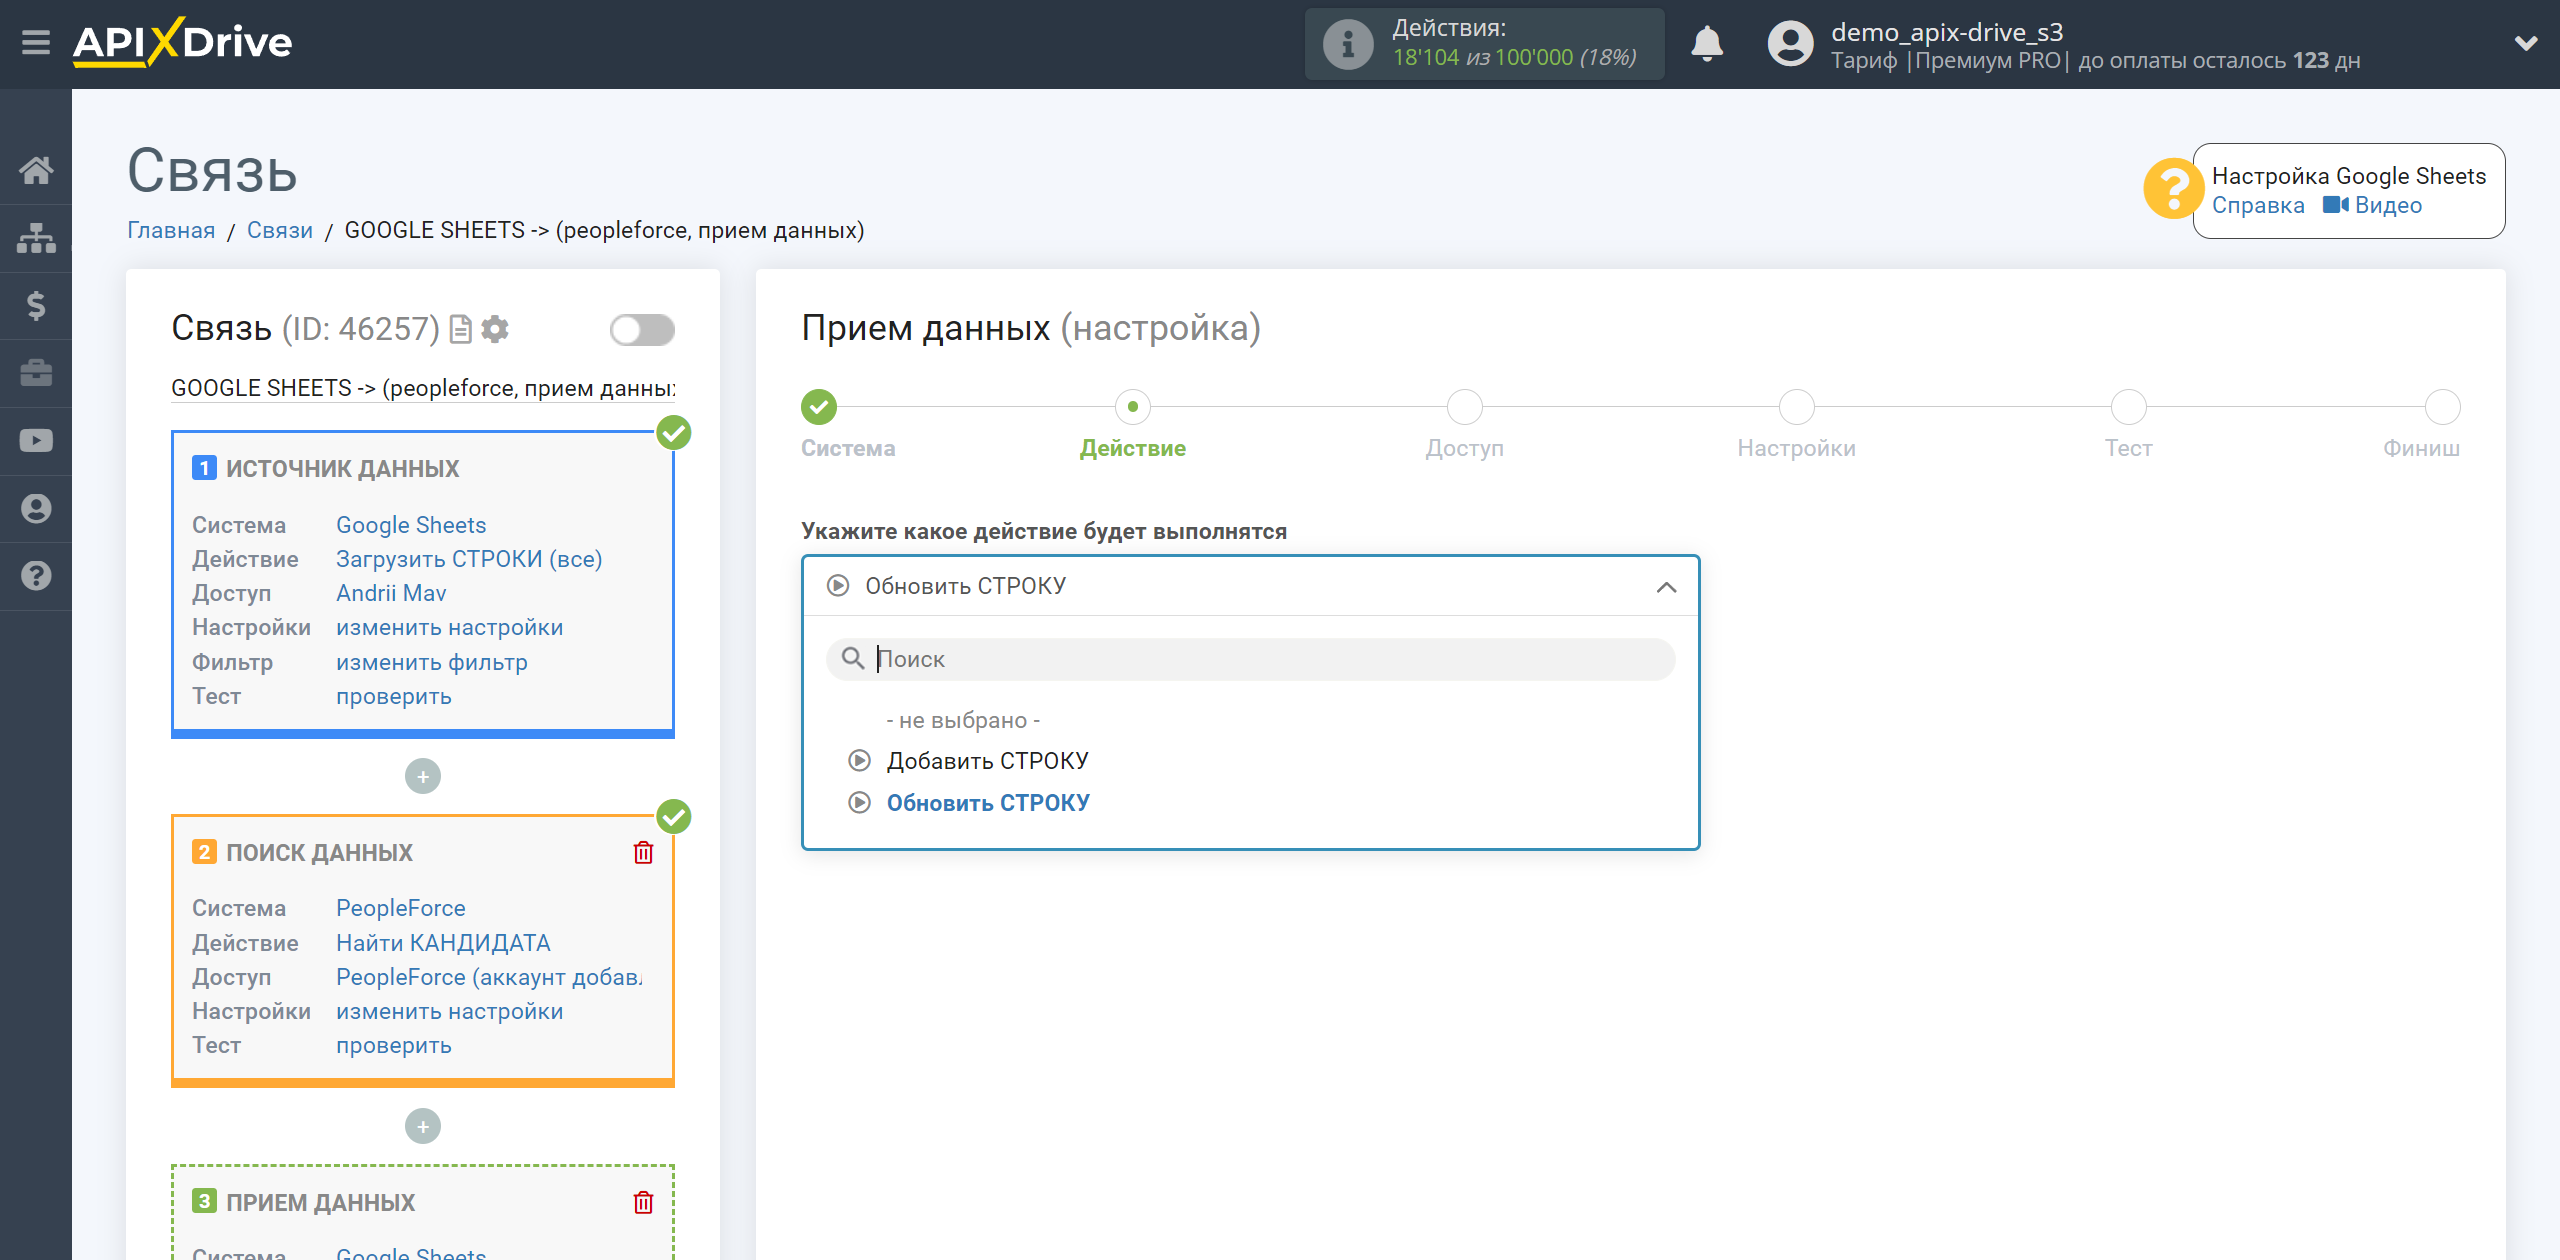The height and width of the screenshot is (1260, 2560).
Task: Open the actions info icon
Action: (1347, 44)
